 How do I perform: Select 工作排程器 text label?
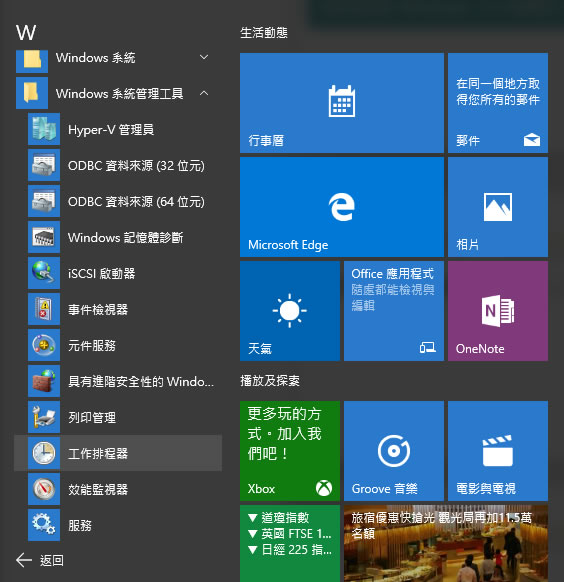(x=98, y=453)
